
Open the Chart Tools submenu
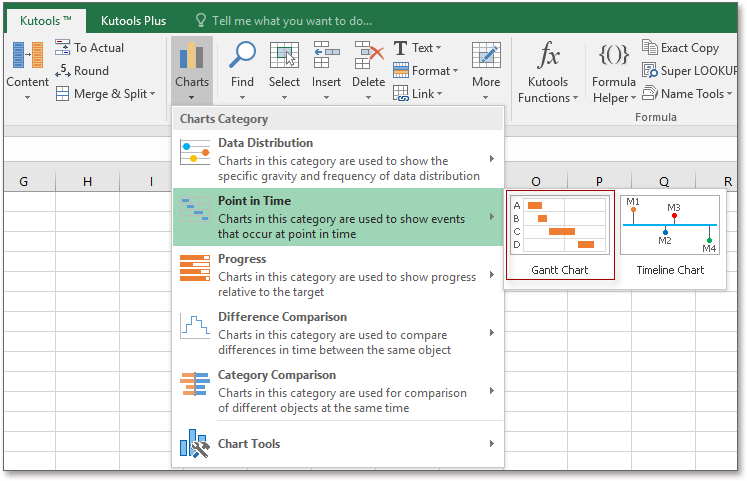(x=338, y=444)
